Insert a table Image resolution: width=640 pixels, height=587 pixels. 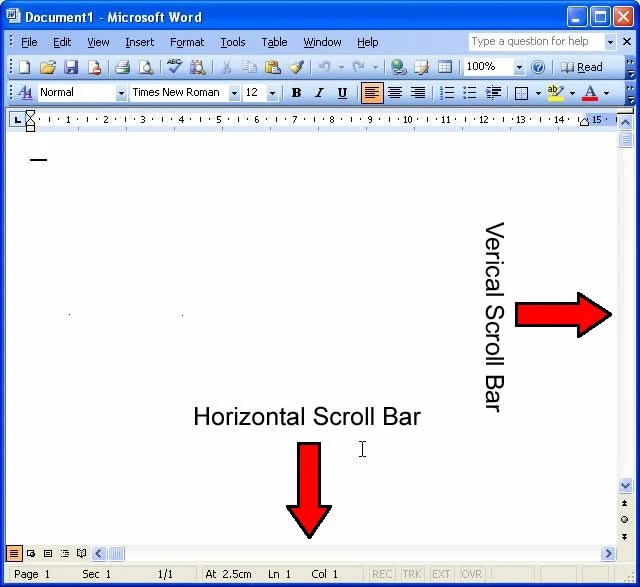(444, 67)
